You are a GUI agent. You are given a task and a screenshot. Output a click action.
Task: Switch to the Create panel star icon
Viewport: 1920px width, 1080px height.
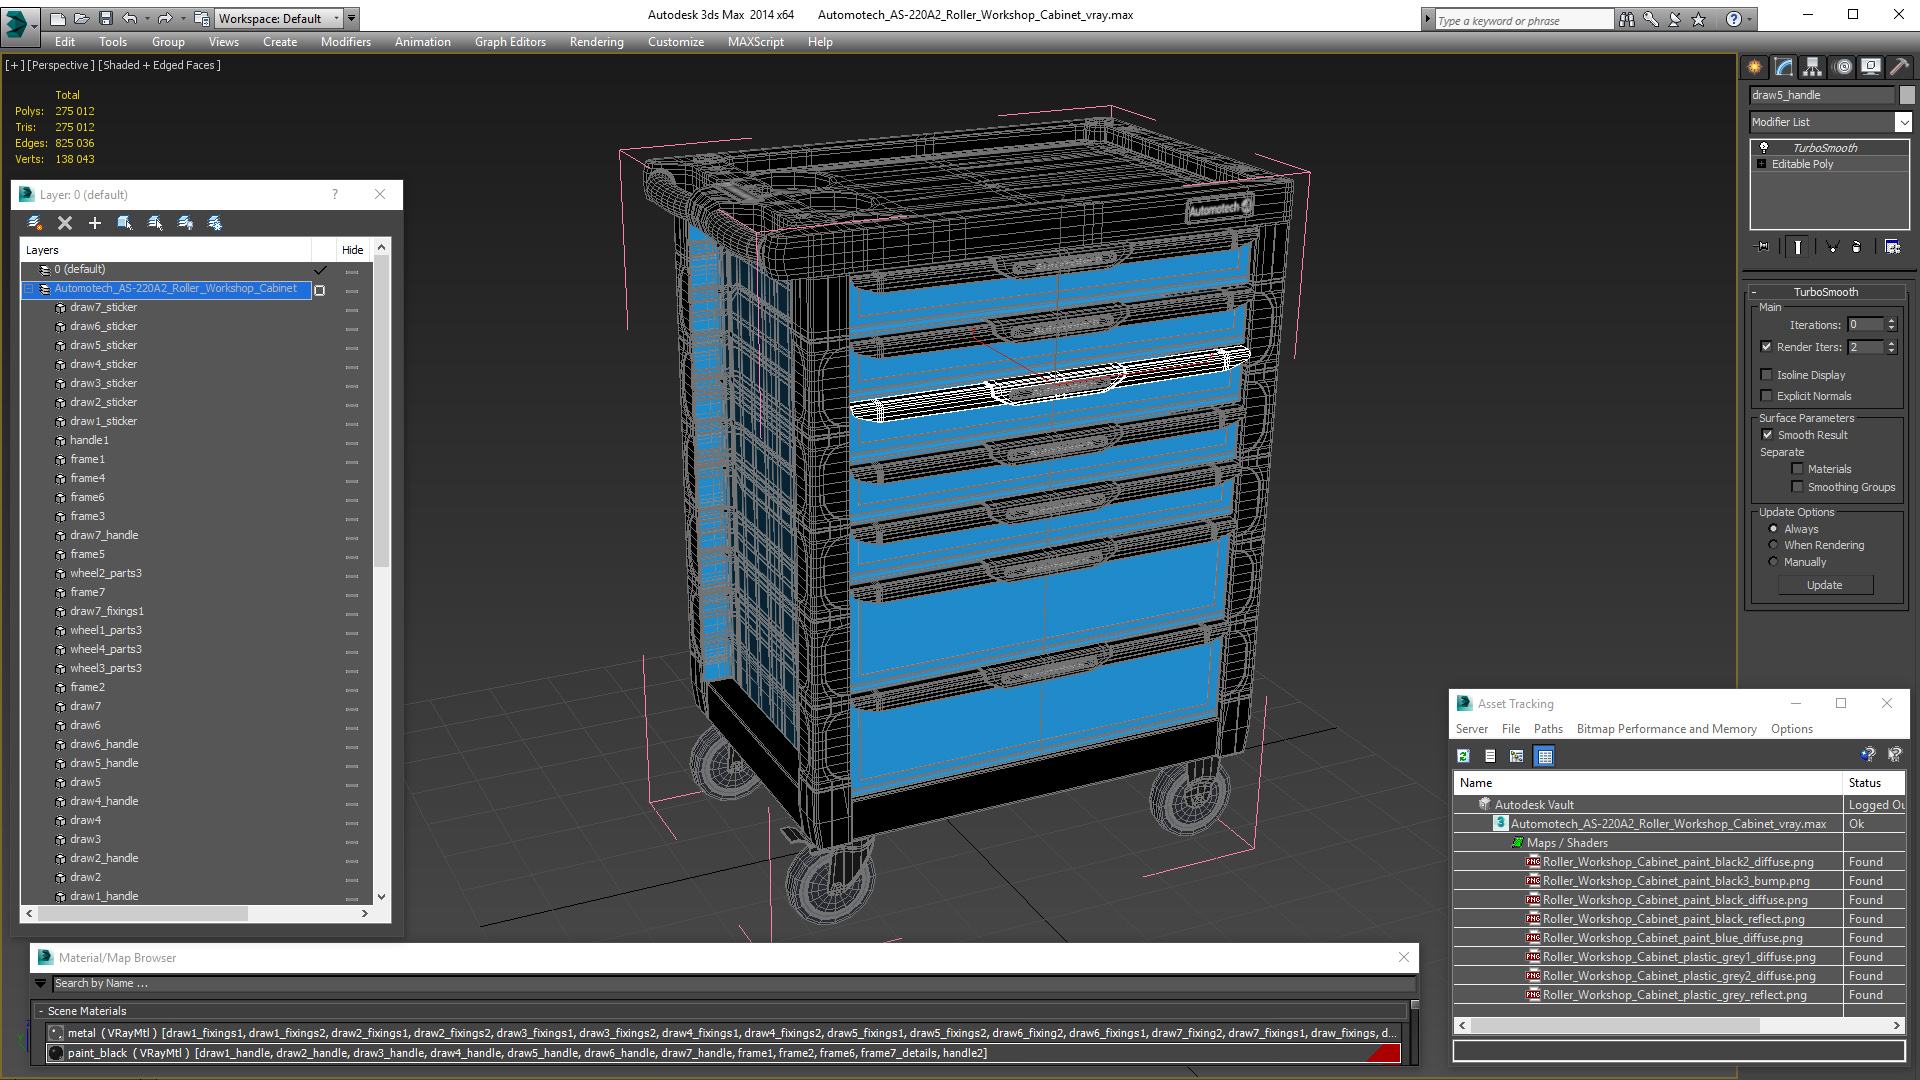(1755, 67)
